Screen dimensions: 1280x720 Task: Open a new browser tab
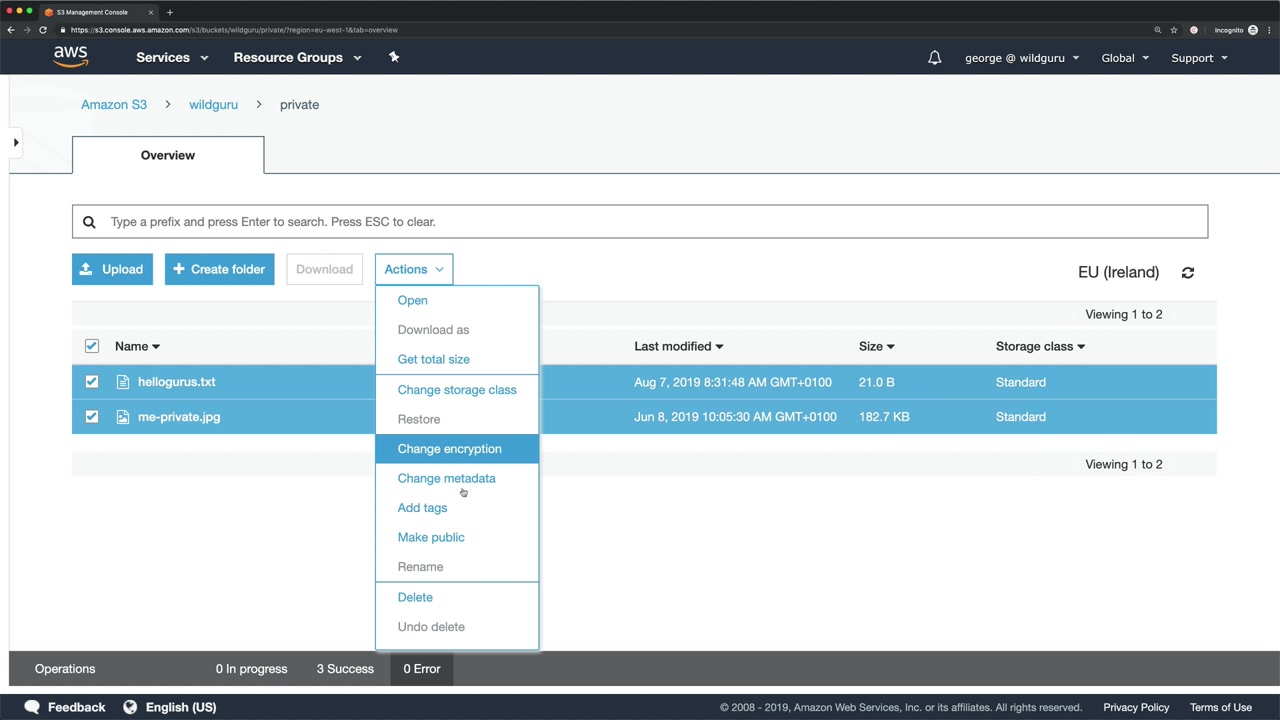pos(170,12)
